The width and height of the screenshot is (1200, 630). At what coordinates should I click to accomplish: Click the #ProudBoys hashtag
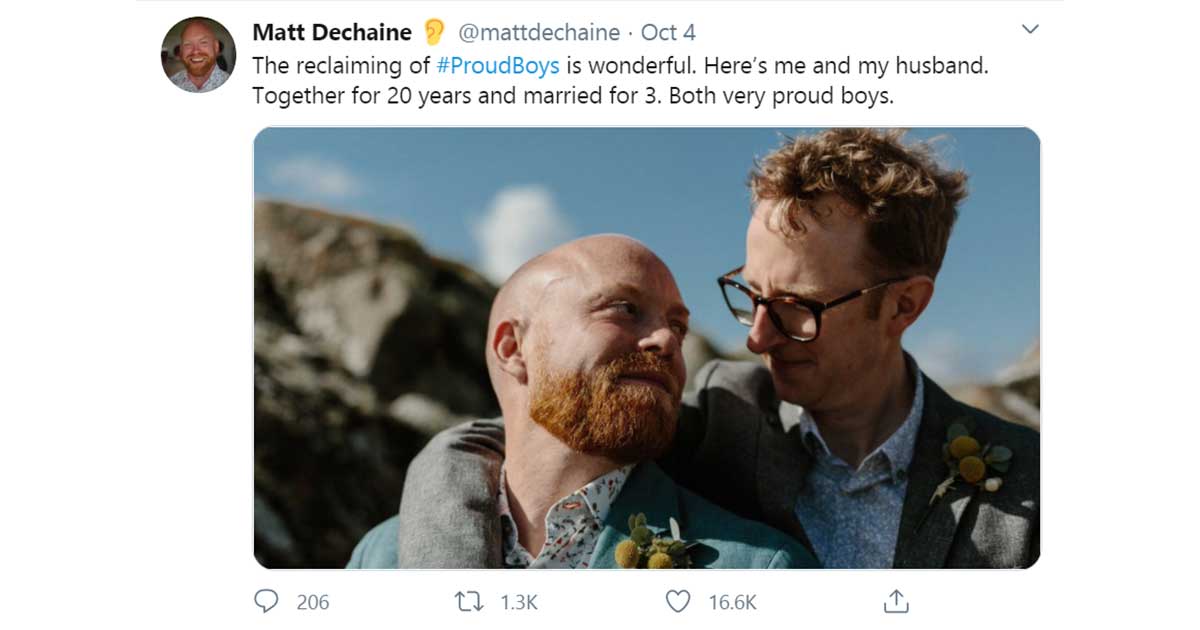498,65
